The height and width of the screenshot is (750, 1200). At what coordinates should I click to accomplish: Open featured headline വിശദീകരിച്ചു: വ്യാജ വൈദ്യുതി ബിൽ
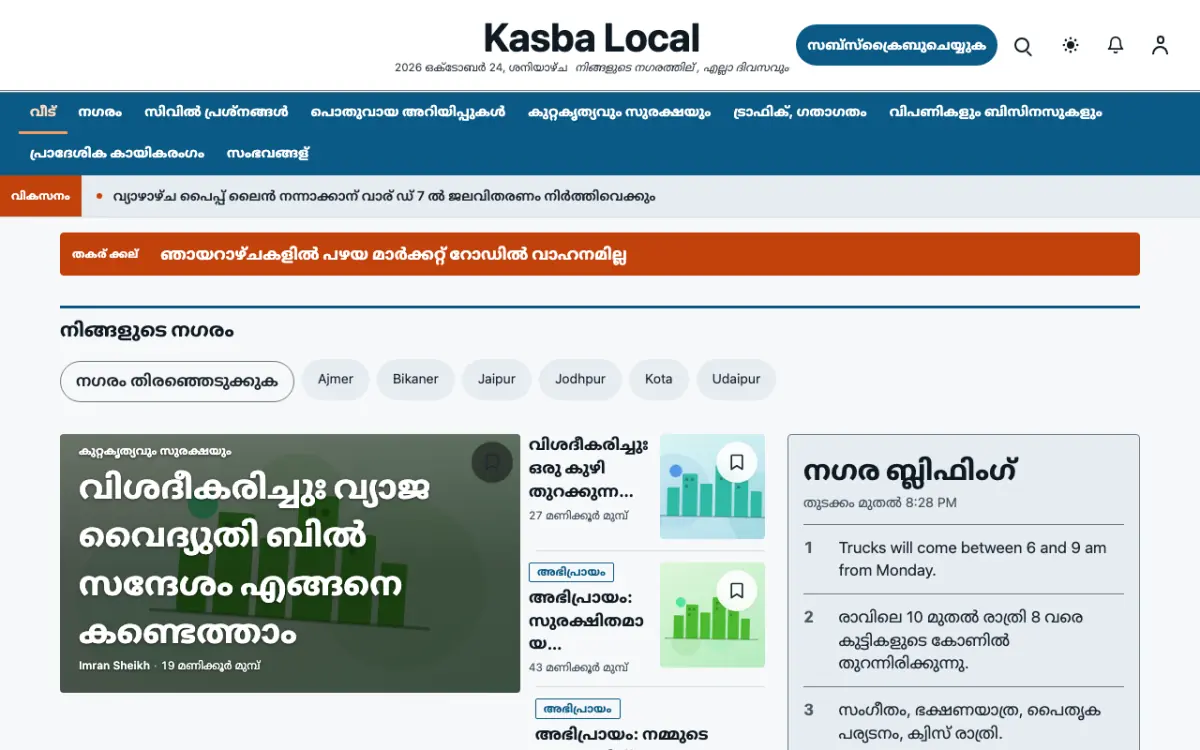point(255,560)
